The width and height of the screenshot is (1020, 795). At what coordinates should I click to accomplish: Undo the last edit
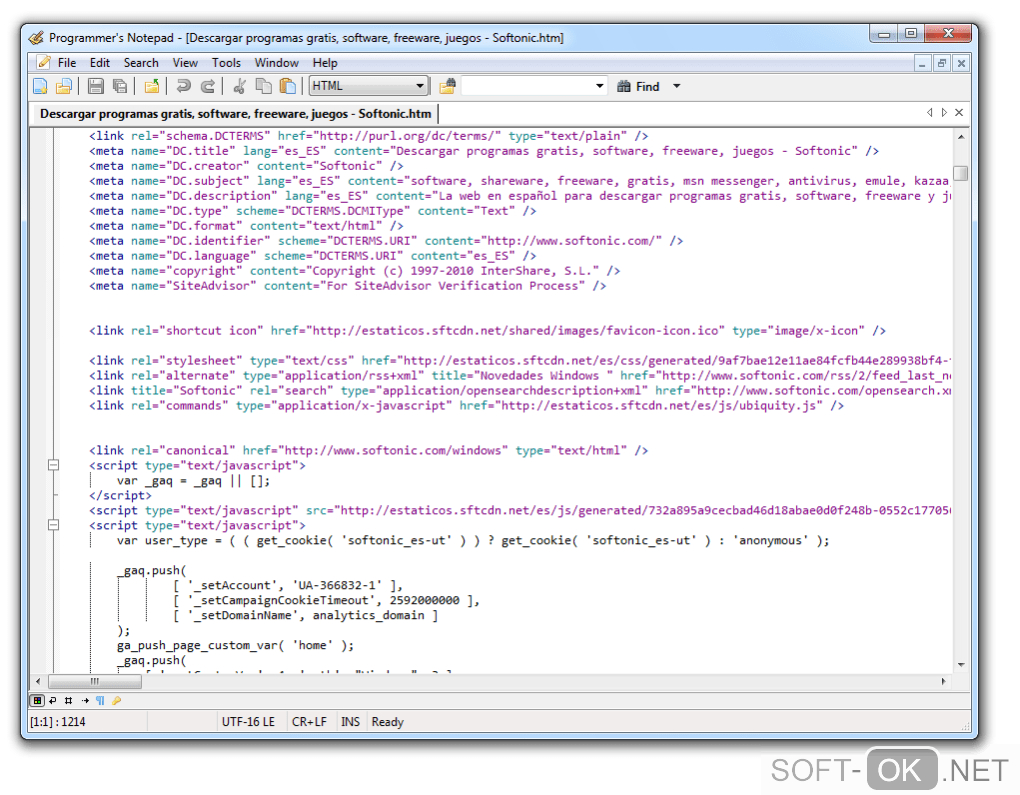(184, 87)
